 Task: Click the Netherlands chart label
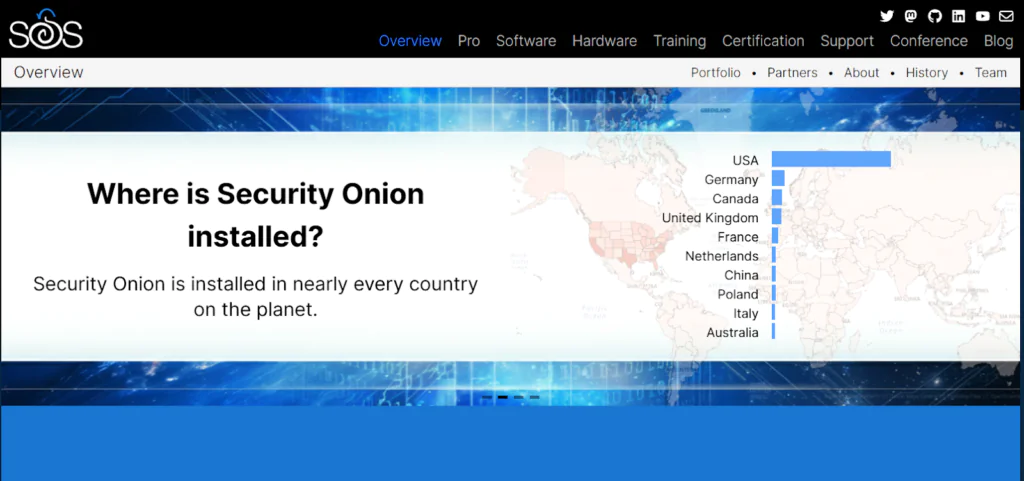click(722, 256)
